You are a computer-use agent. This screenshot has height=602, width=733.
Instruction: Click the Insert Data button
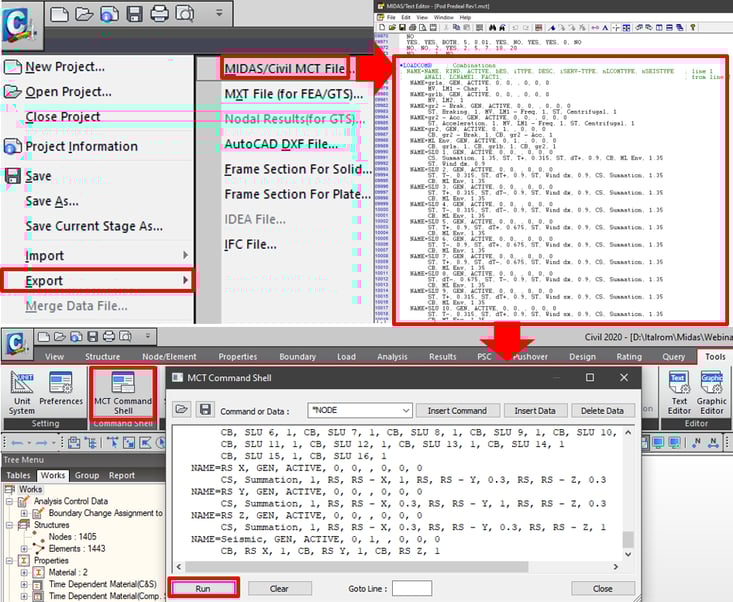tap(535, 410)
